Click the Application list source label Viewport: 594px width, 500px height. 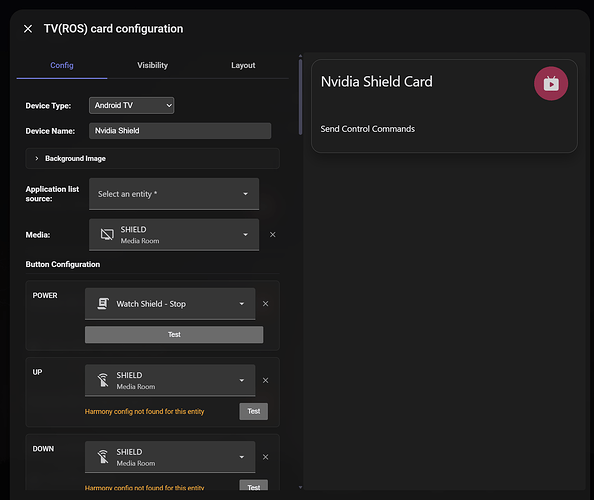tap(52, 194)
